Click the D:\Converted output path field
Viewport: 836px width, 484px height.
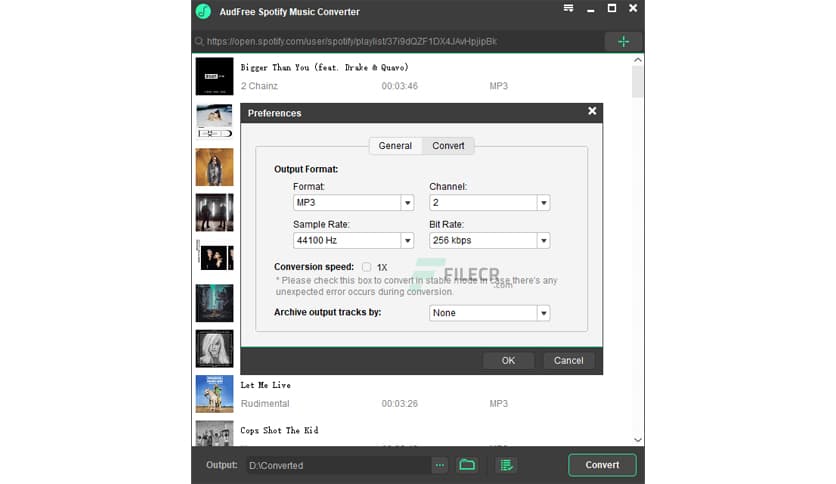338,465
